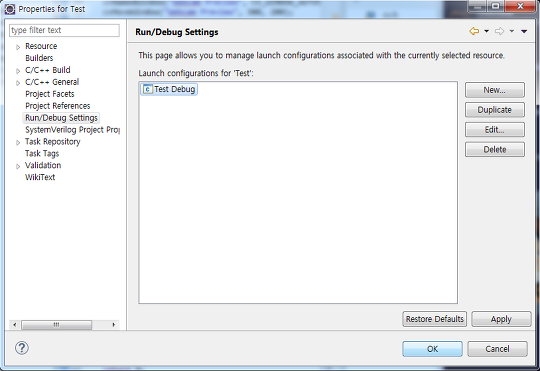Expand the C/C++ General node
This screenshot has width=540, height=371.
coord(18,83)
